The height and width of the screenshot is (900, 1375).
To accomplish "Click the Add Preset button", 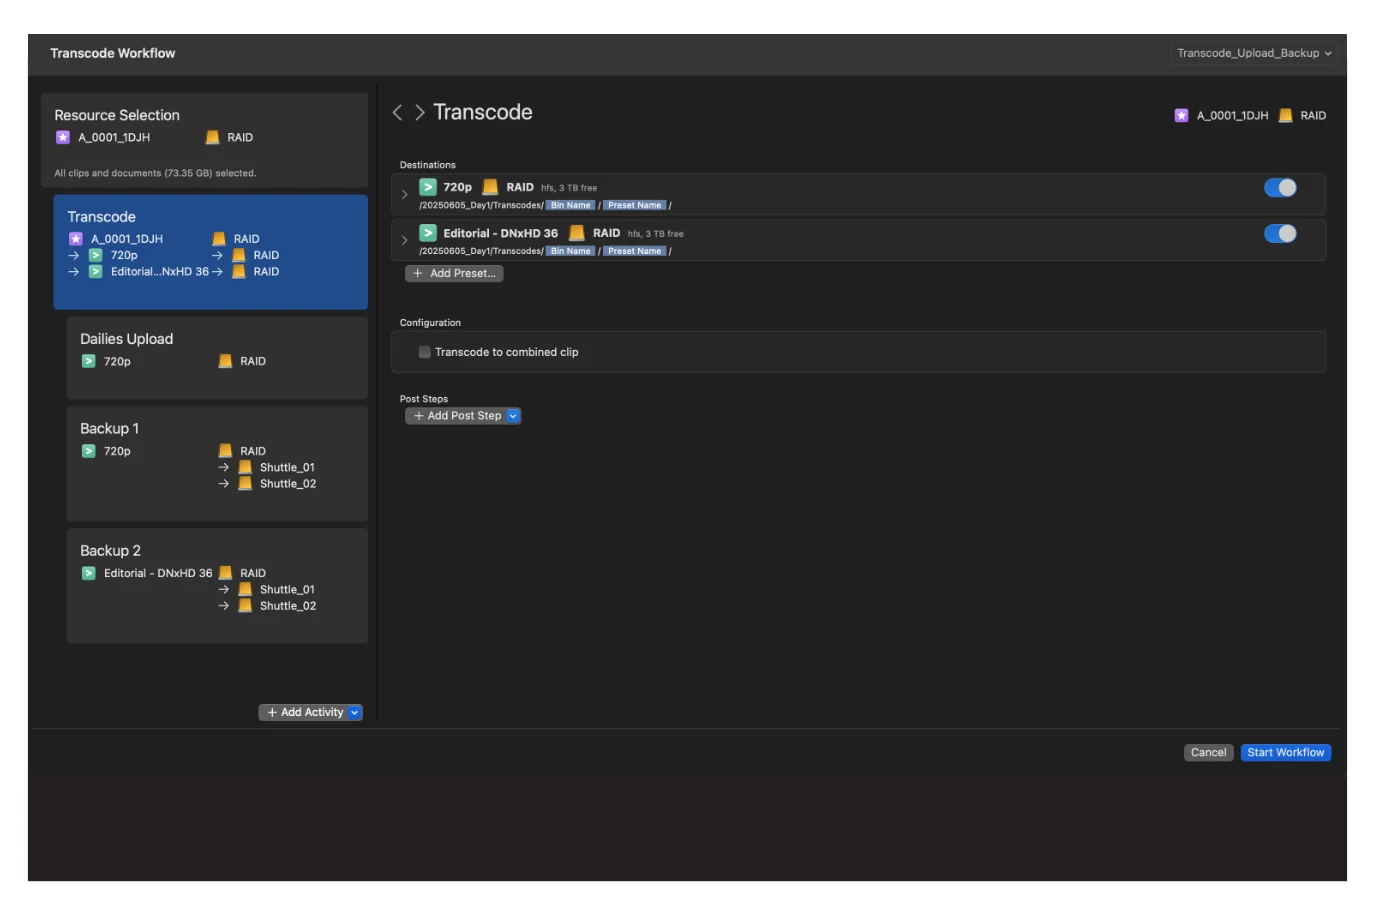I will click(454, 274).
